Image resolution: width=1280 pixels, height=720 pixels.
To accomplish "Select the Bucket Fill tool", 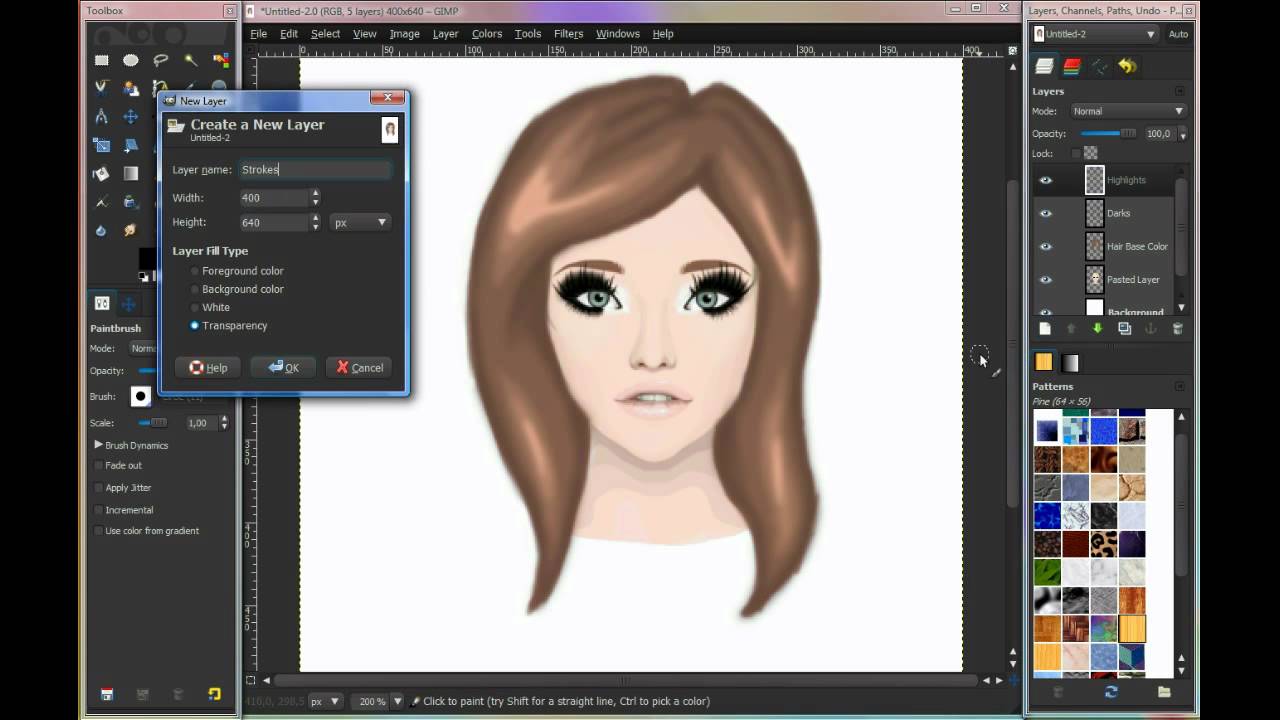I will point(101,174).
